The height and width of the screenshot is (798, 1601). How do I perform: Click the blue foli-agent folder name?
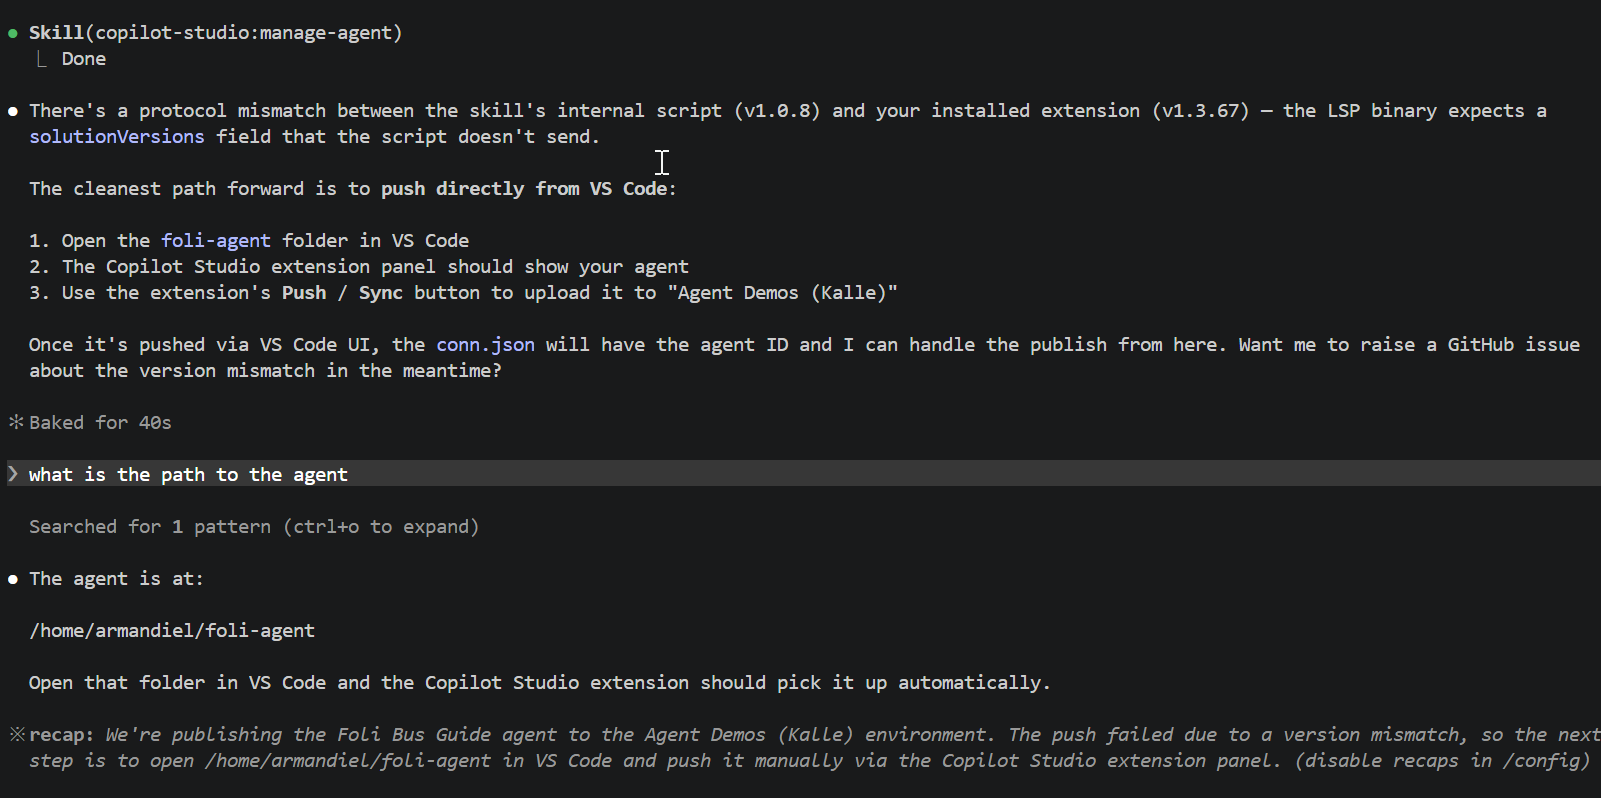coord(216,241)
